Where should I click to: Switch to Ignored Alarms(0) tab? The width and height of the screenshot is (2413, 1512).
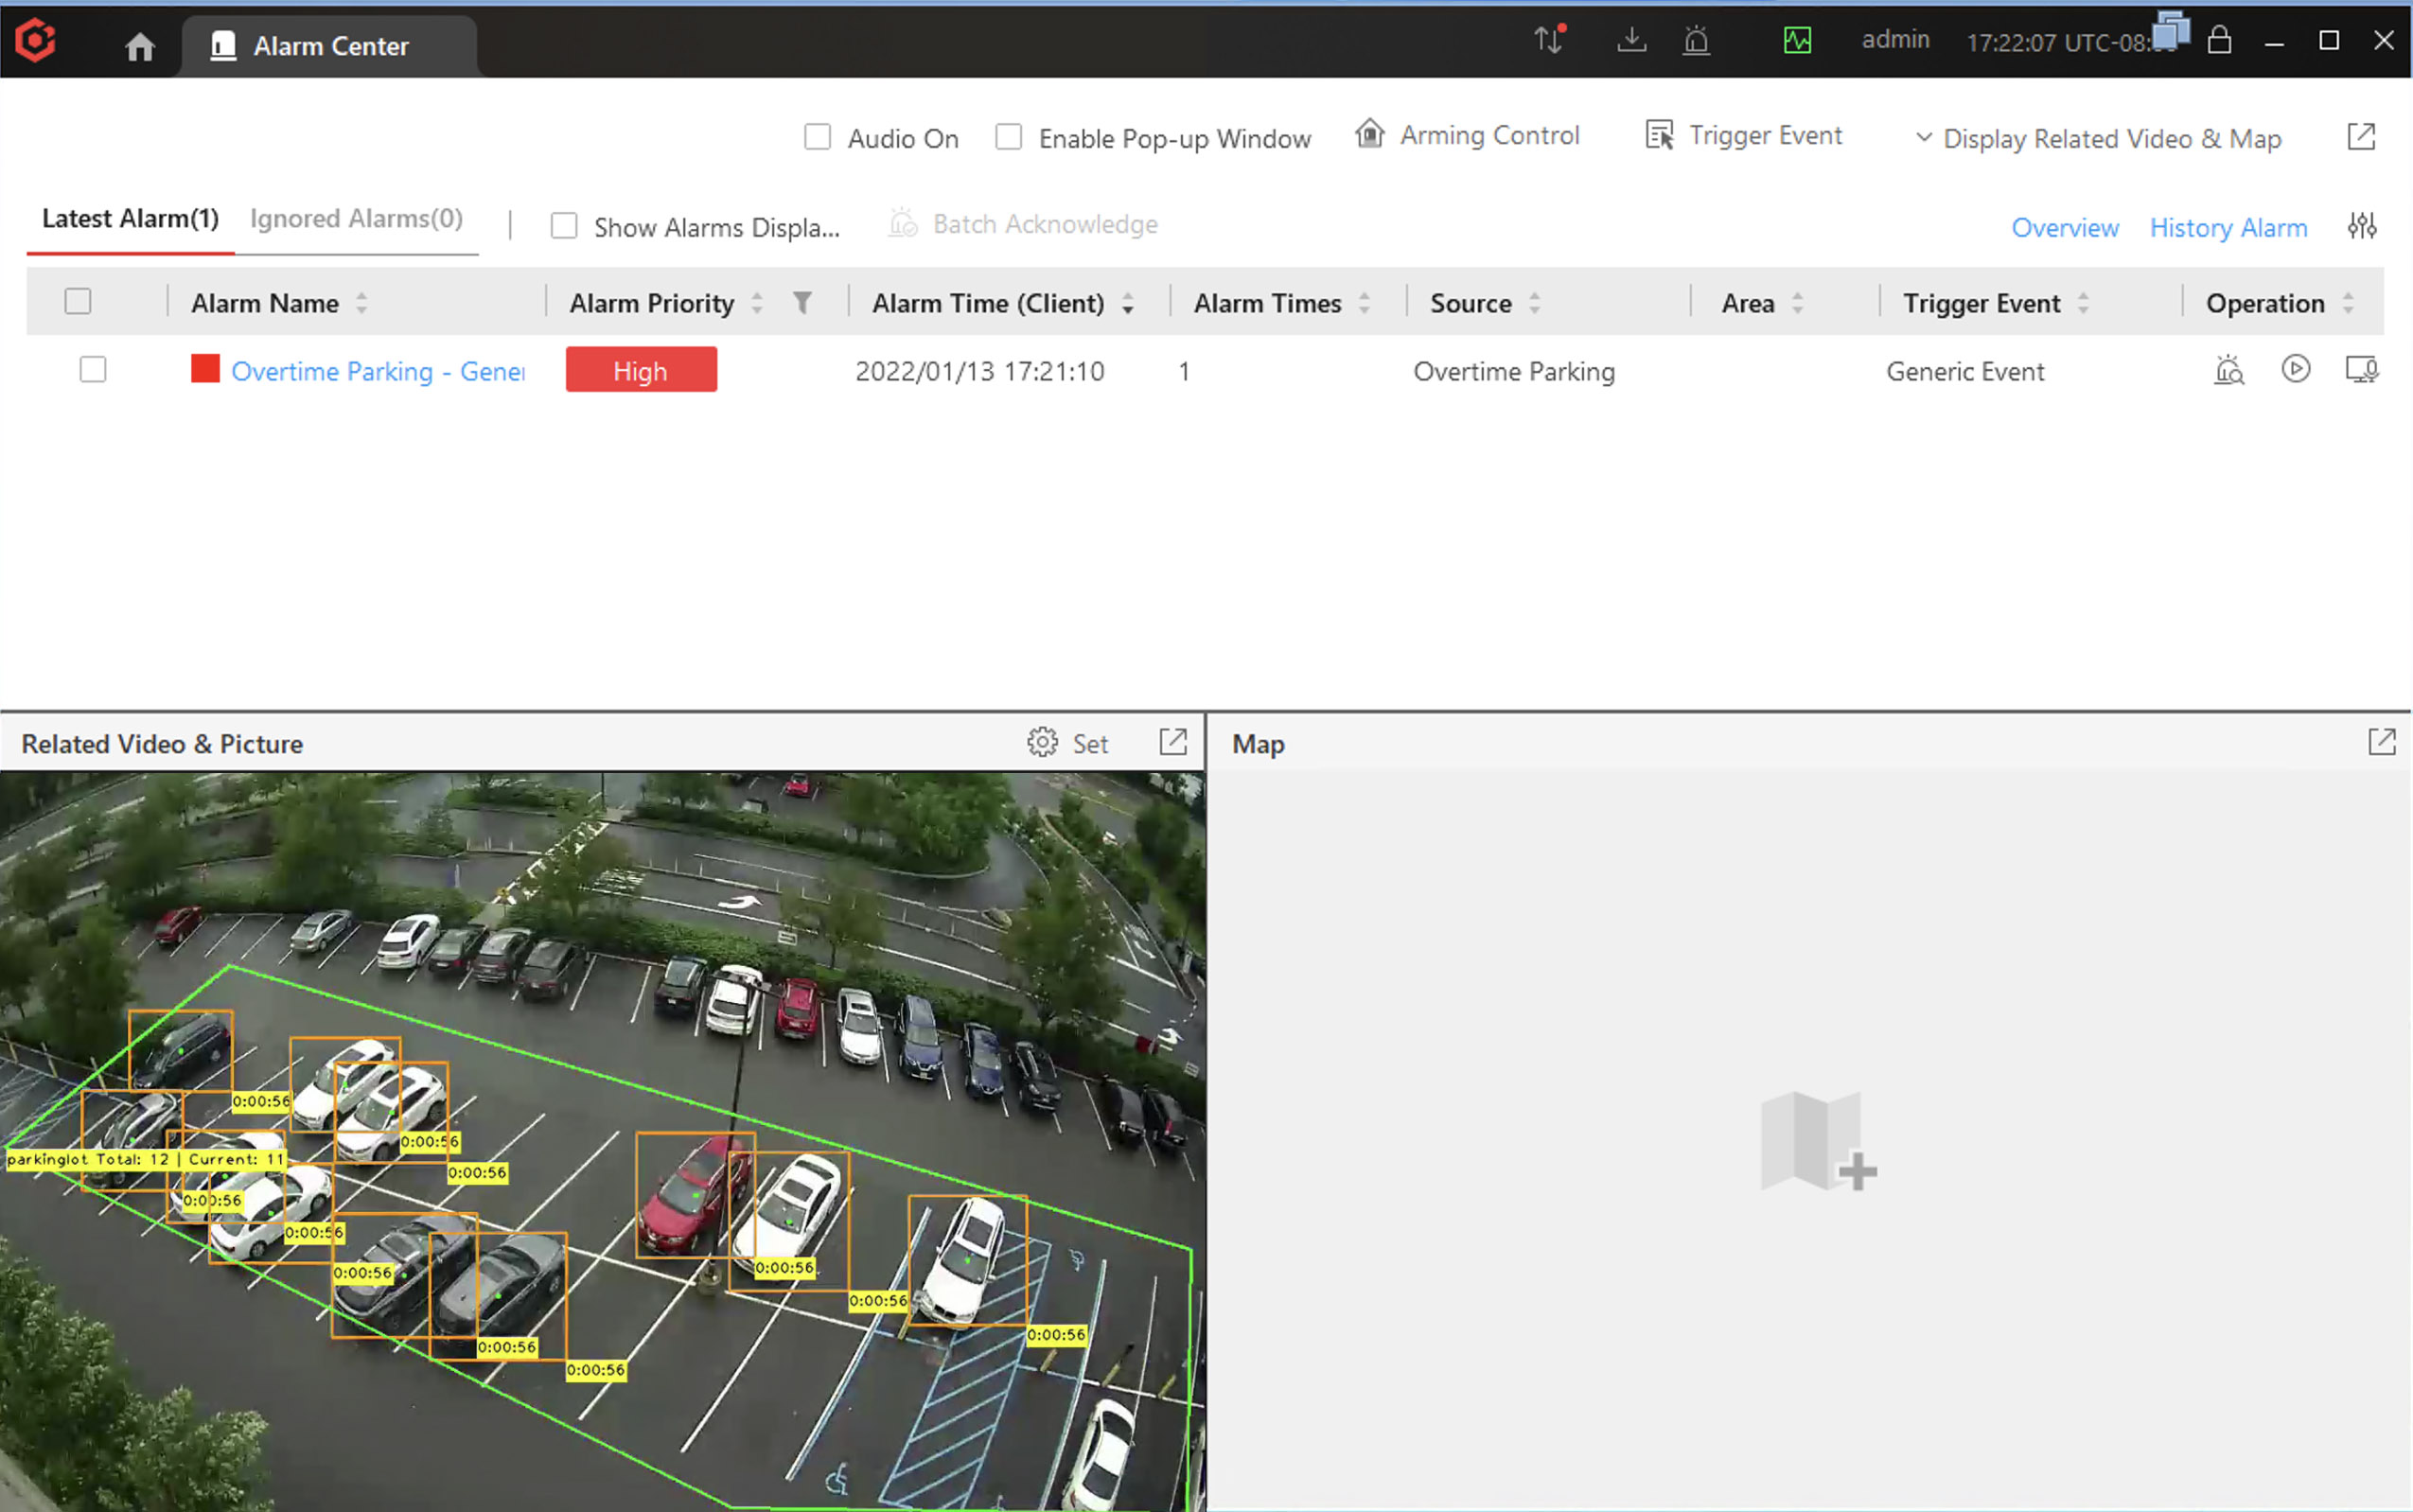[357, 219]
